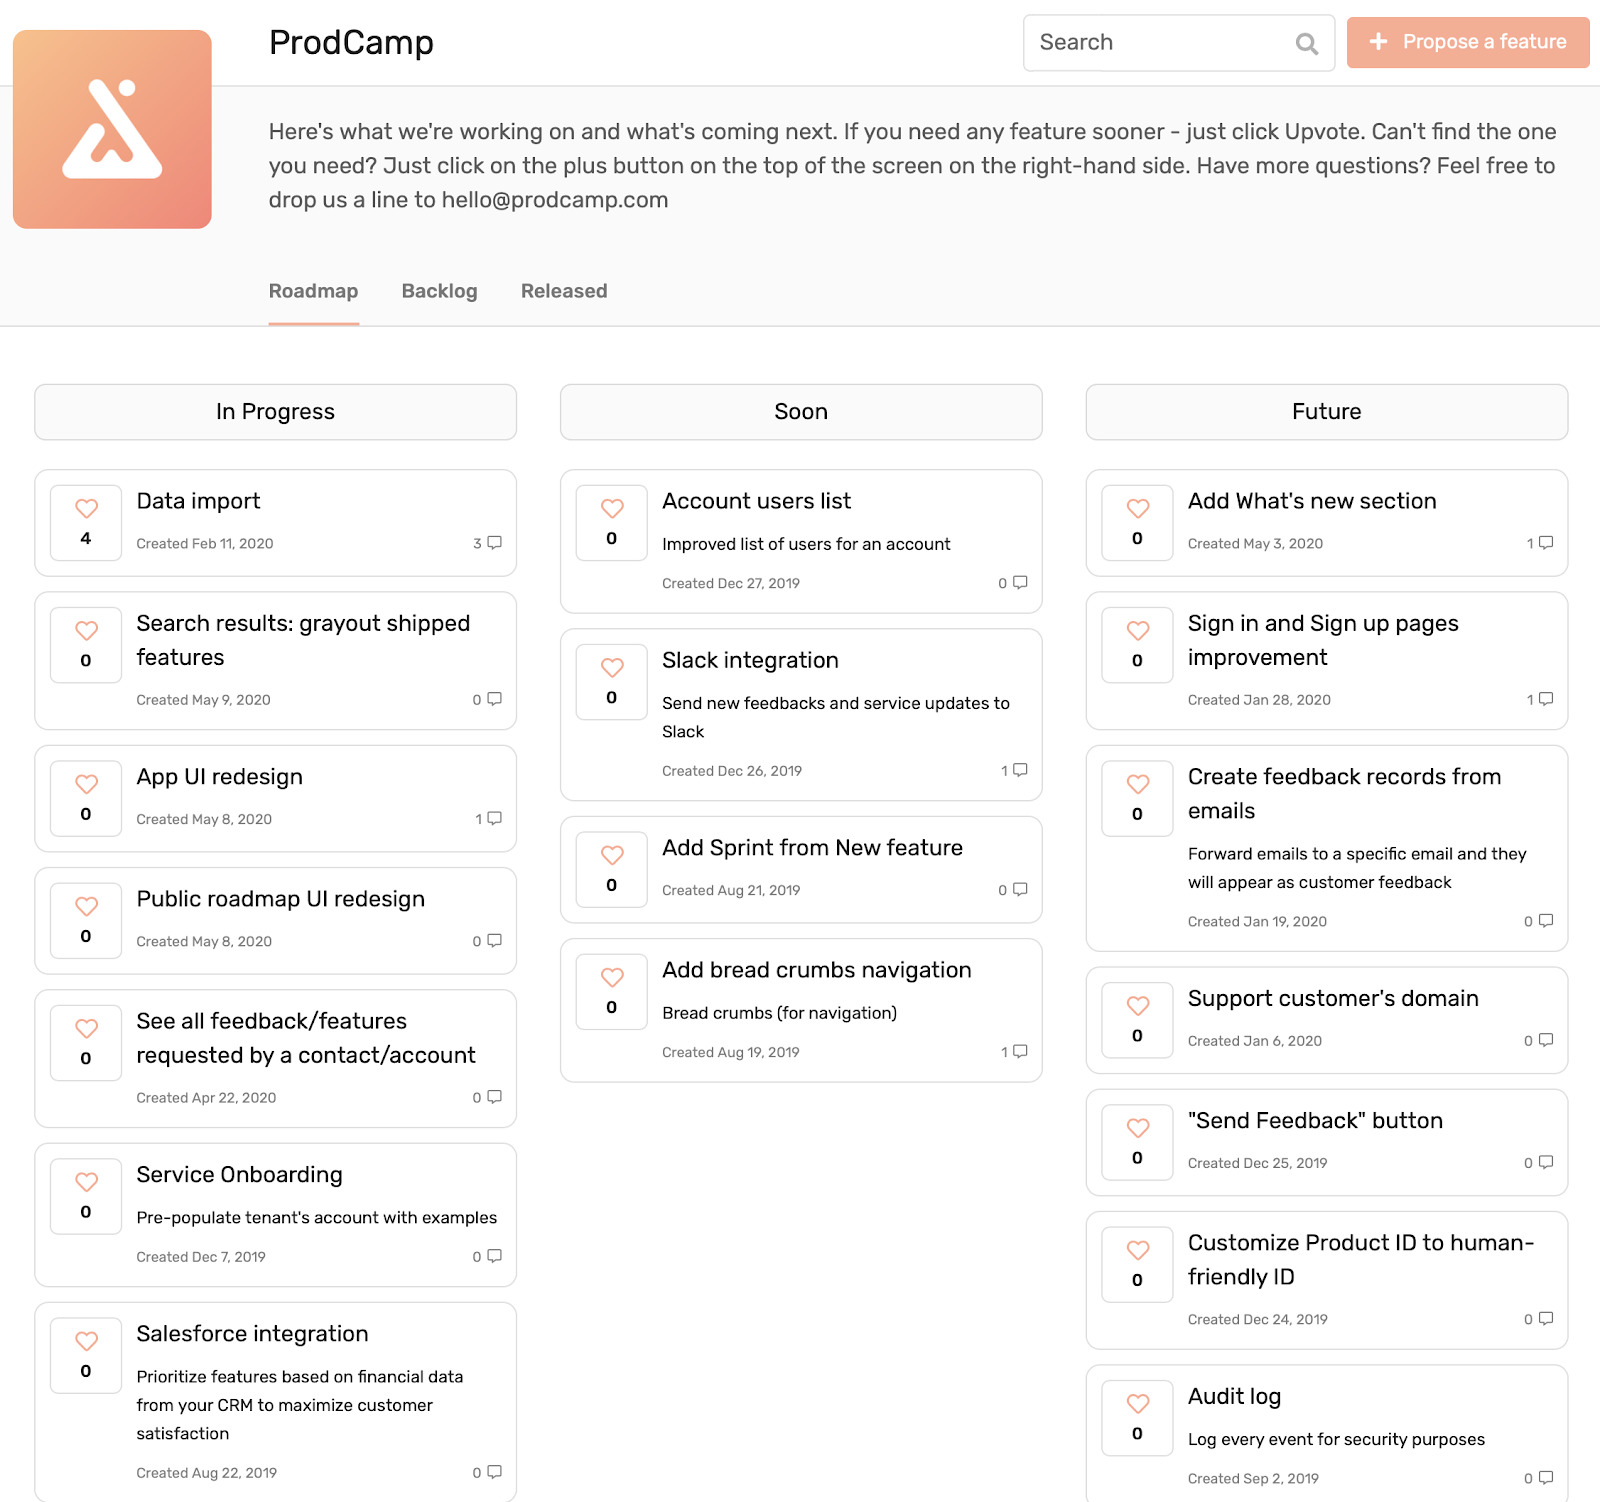Viewport: 1600px width, 1502px height.
Task: Open Audit log feature title
Action: tap(1234, 1397)
